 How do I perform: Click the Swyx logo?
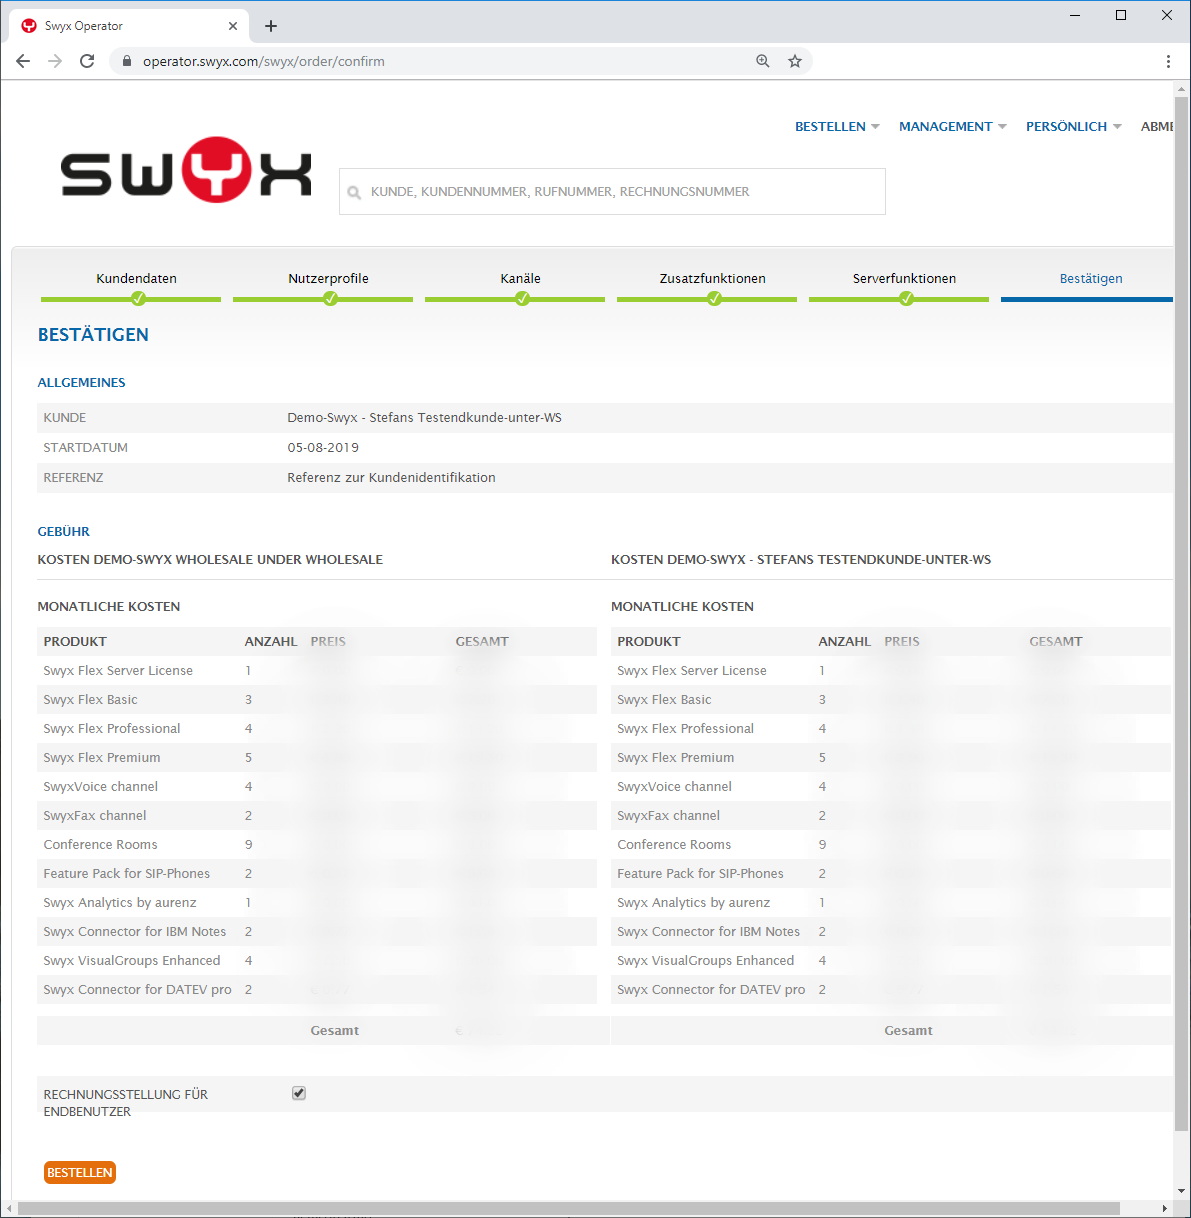click(186, 170)
